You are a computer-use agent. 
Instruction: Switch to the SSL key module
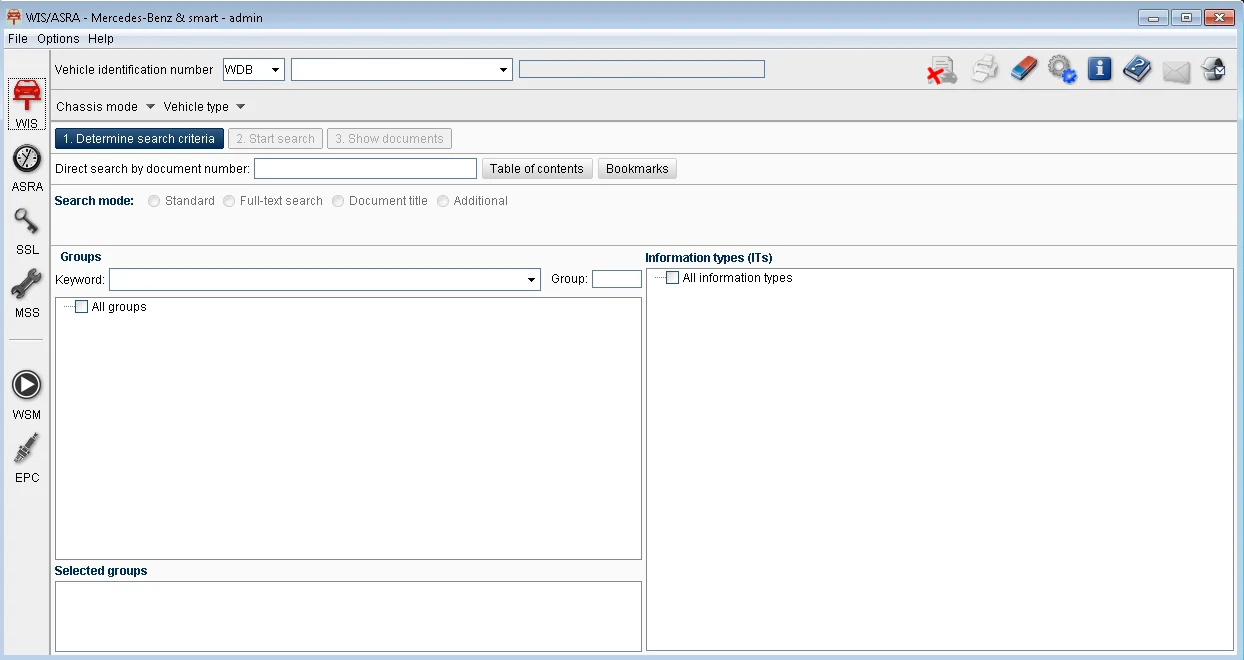[27, 231]
